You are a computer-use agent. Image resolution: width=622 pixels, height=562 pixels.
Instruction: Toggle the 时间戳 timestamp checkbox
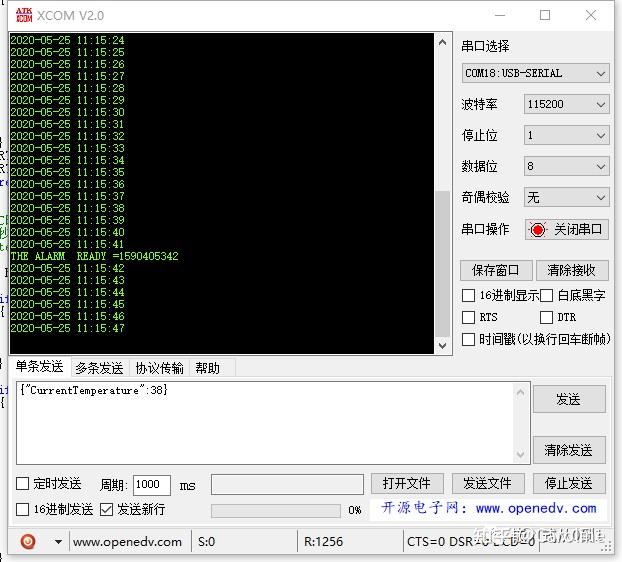tap(468, 340)
